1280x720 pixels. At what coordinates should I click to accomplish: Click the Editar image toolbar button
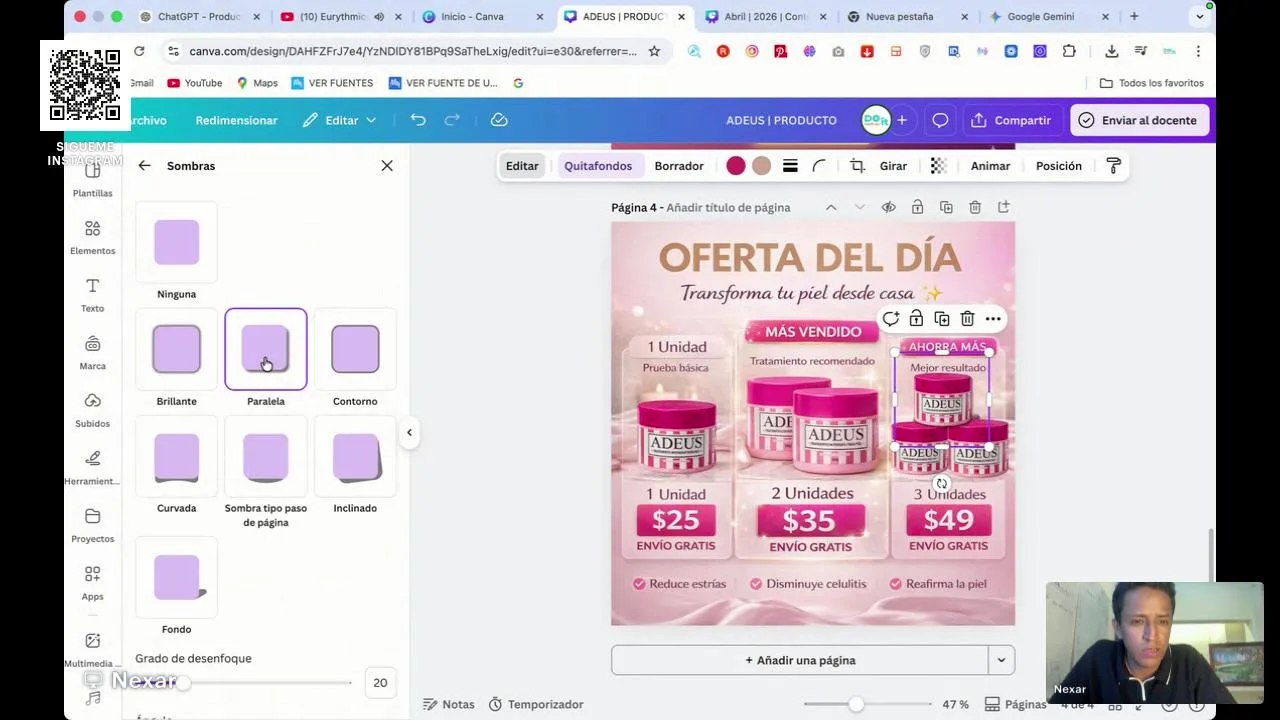coord(522,166)
